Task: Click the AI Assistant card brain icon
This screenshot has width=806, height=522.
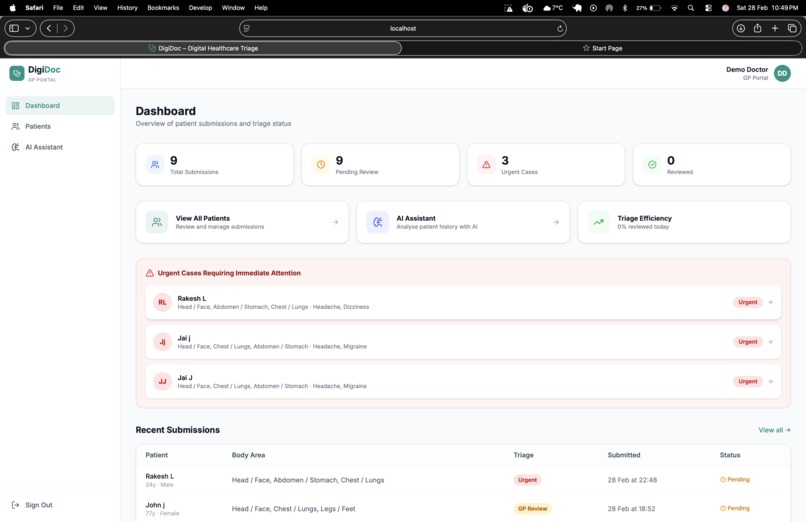Action: [378, 222]
